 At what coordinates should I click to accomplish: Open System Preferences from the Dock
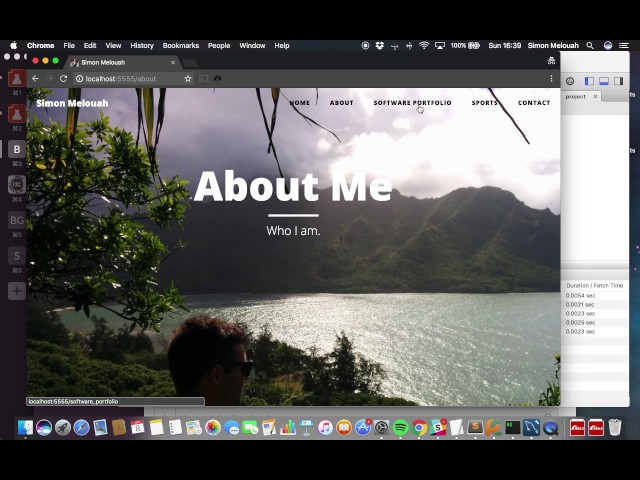point(382,427)
